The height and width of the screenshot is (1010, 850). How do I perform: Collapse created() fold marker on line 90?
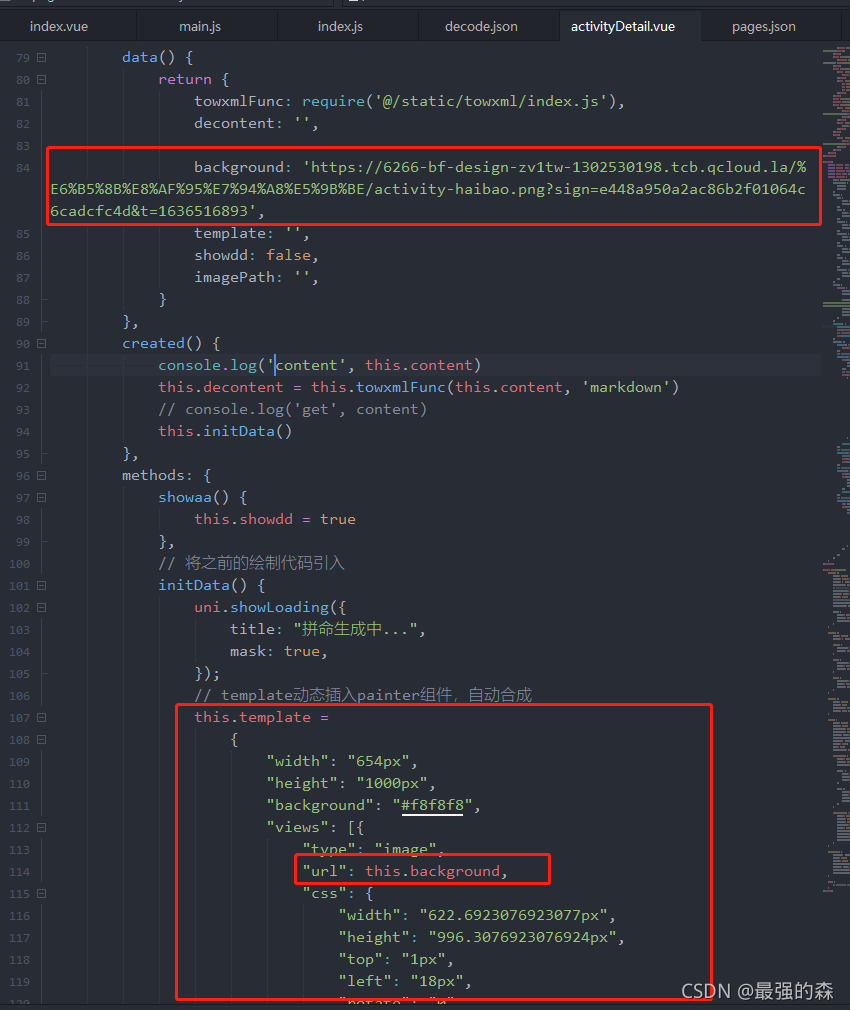[41, 343]
